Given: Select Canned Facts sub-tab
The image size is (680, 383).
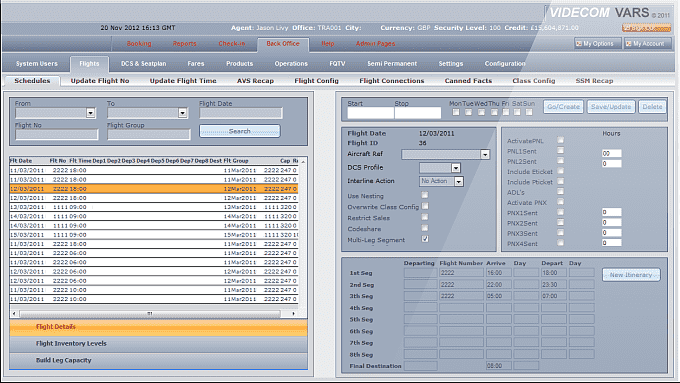Looking at the screenshot, I should pos(468,81).
